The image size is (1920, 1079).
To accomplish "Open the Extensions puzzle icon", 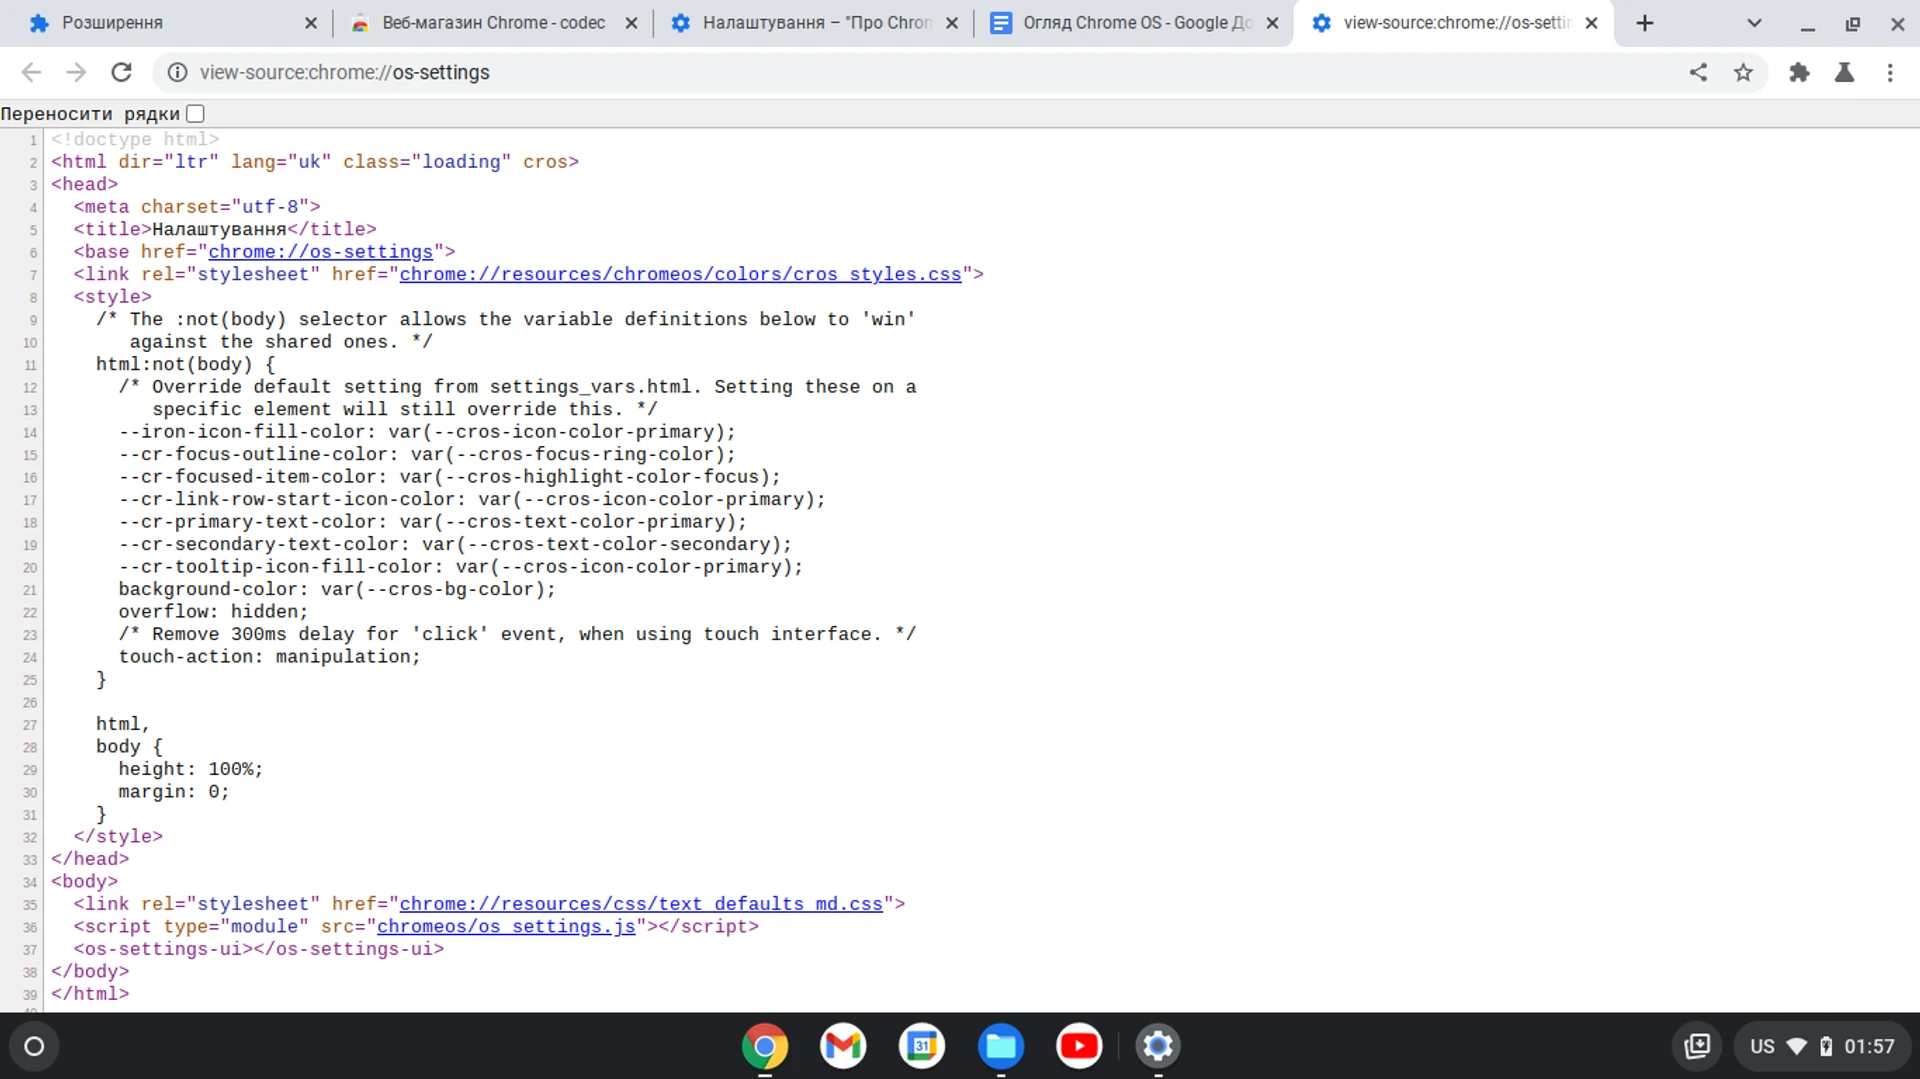I will coord(1799,72).
